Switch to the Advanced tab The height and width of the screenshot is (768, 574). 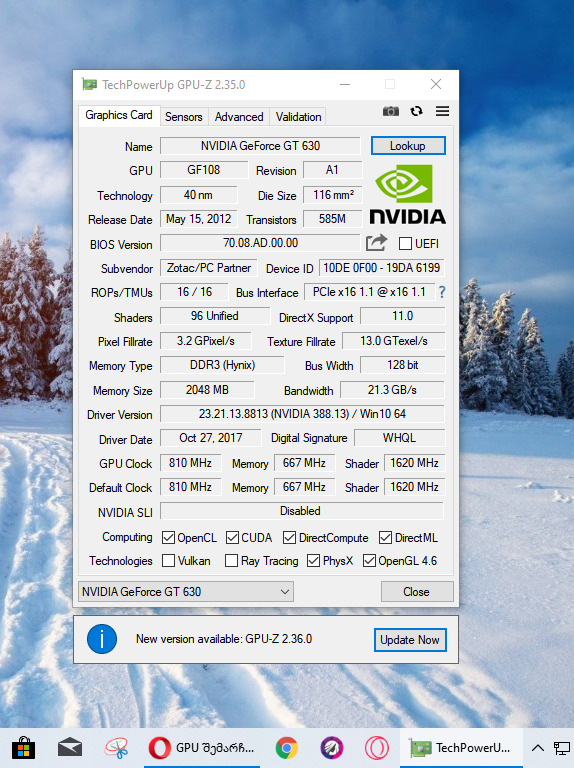pos(239,117)
